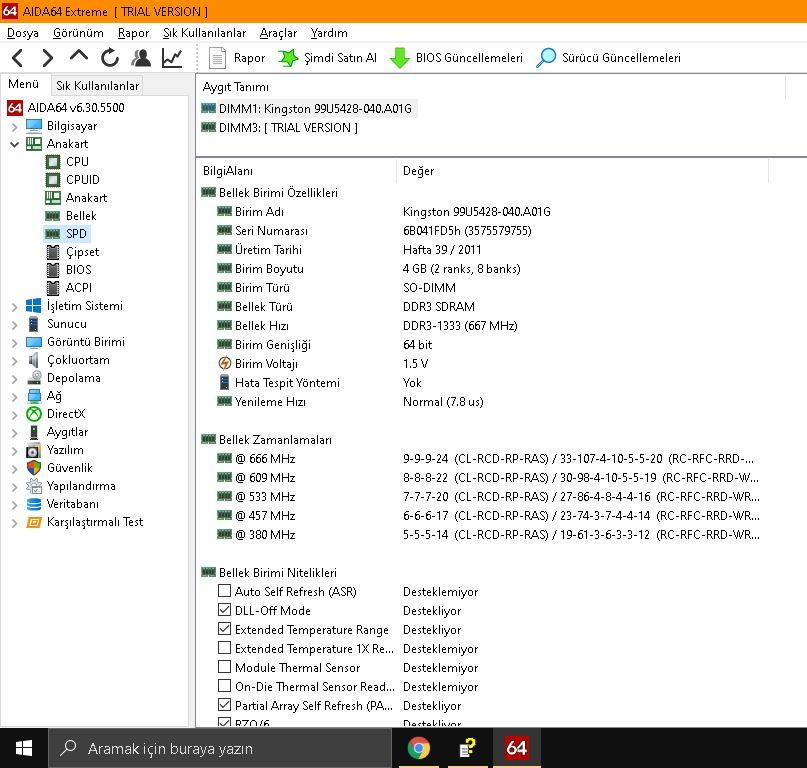Screen dimensions: 807x768
Task: Select the CPU item icon
Action: point(52,162)
